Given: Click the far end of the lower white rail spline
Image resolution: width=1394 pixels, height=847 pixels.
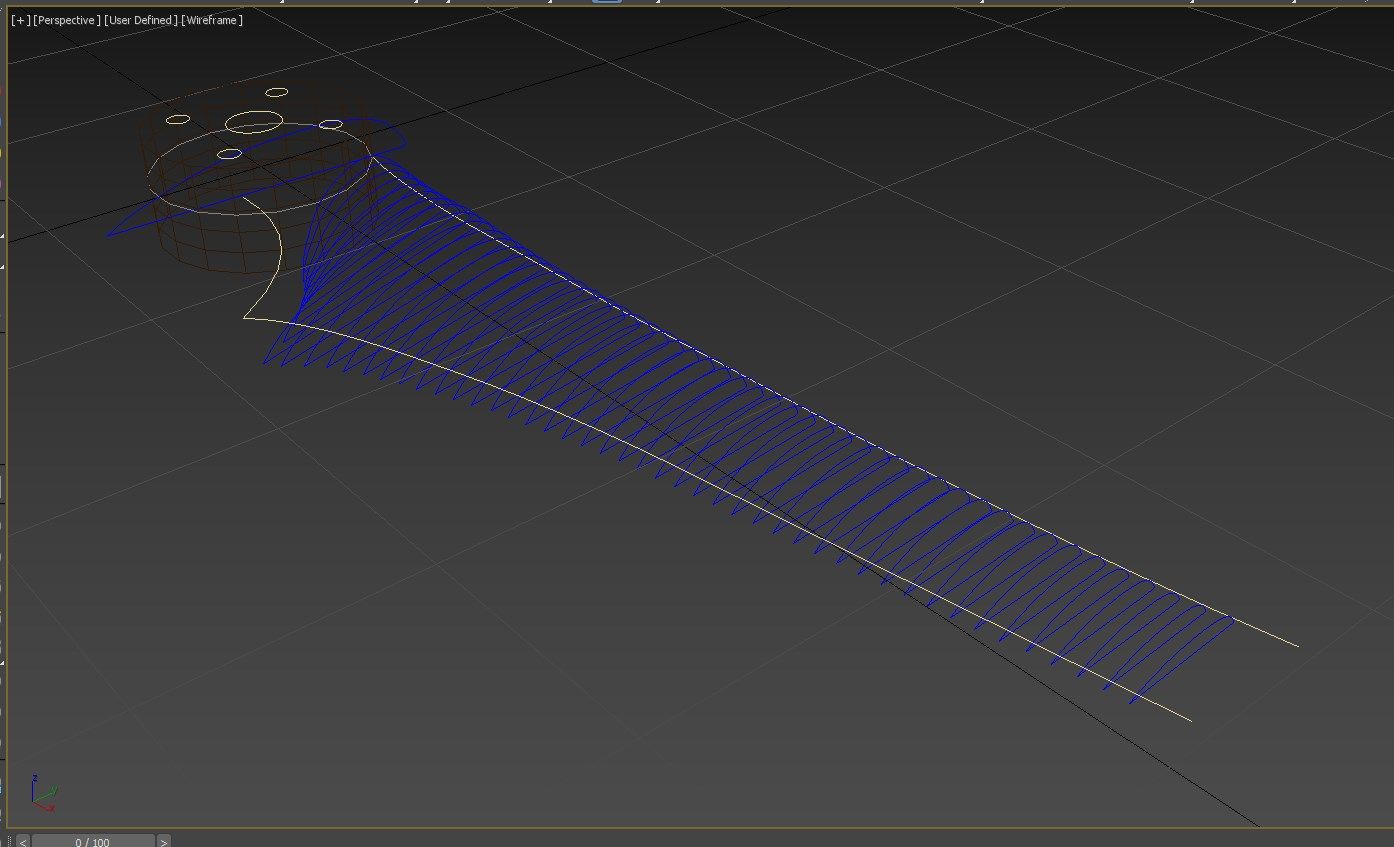Looking at the screenshot, I should pos(1189,719).
